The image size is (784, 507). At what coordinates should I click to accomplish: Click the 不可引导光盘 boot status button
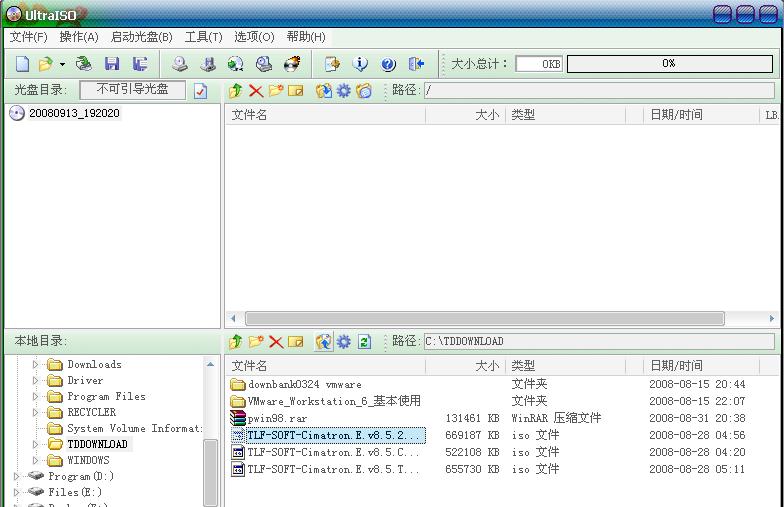coord(132,90)
